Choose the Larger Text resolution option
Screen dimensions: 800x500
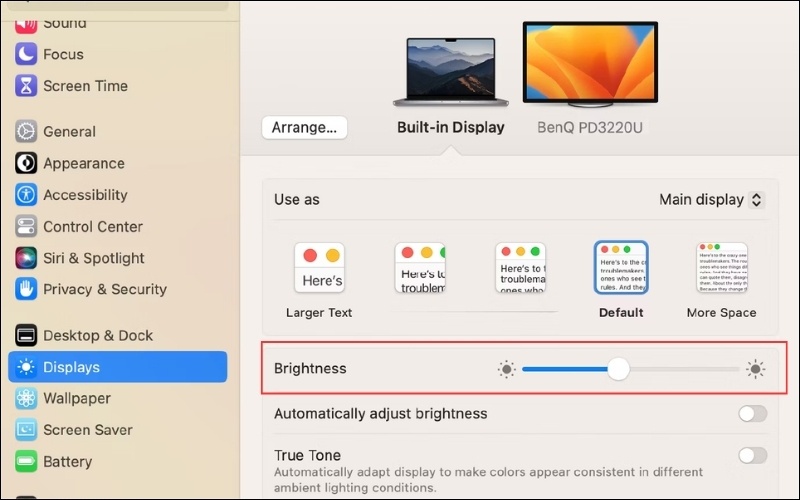point(319,268)
